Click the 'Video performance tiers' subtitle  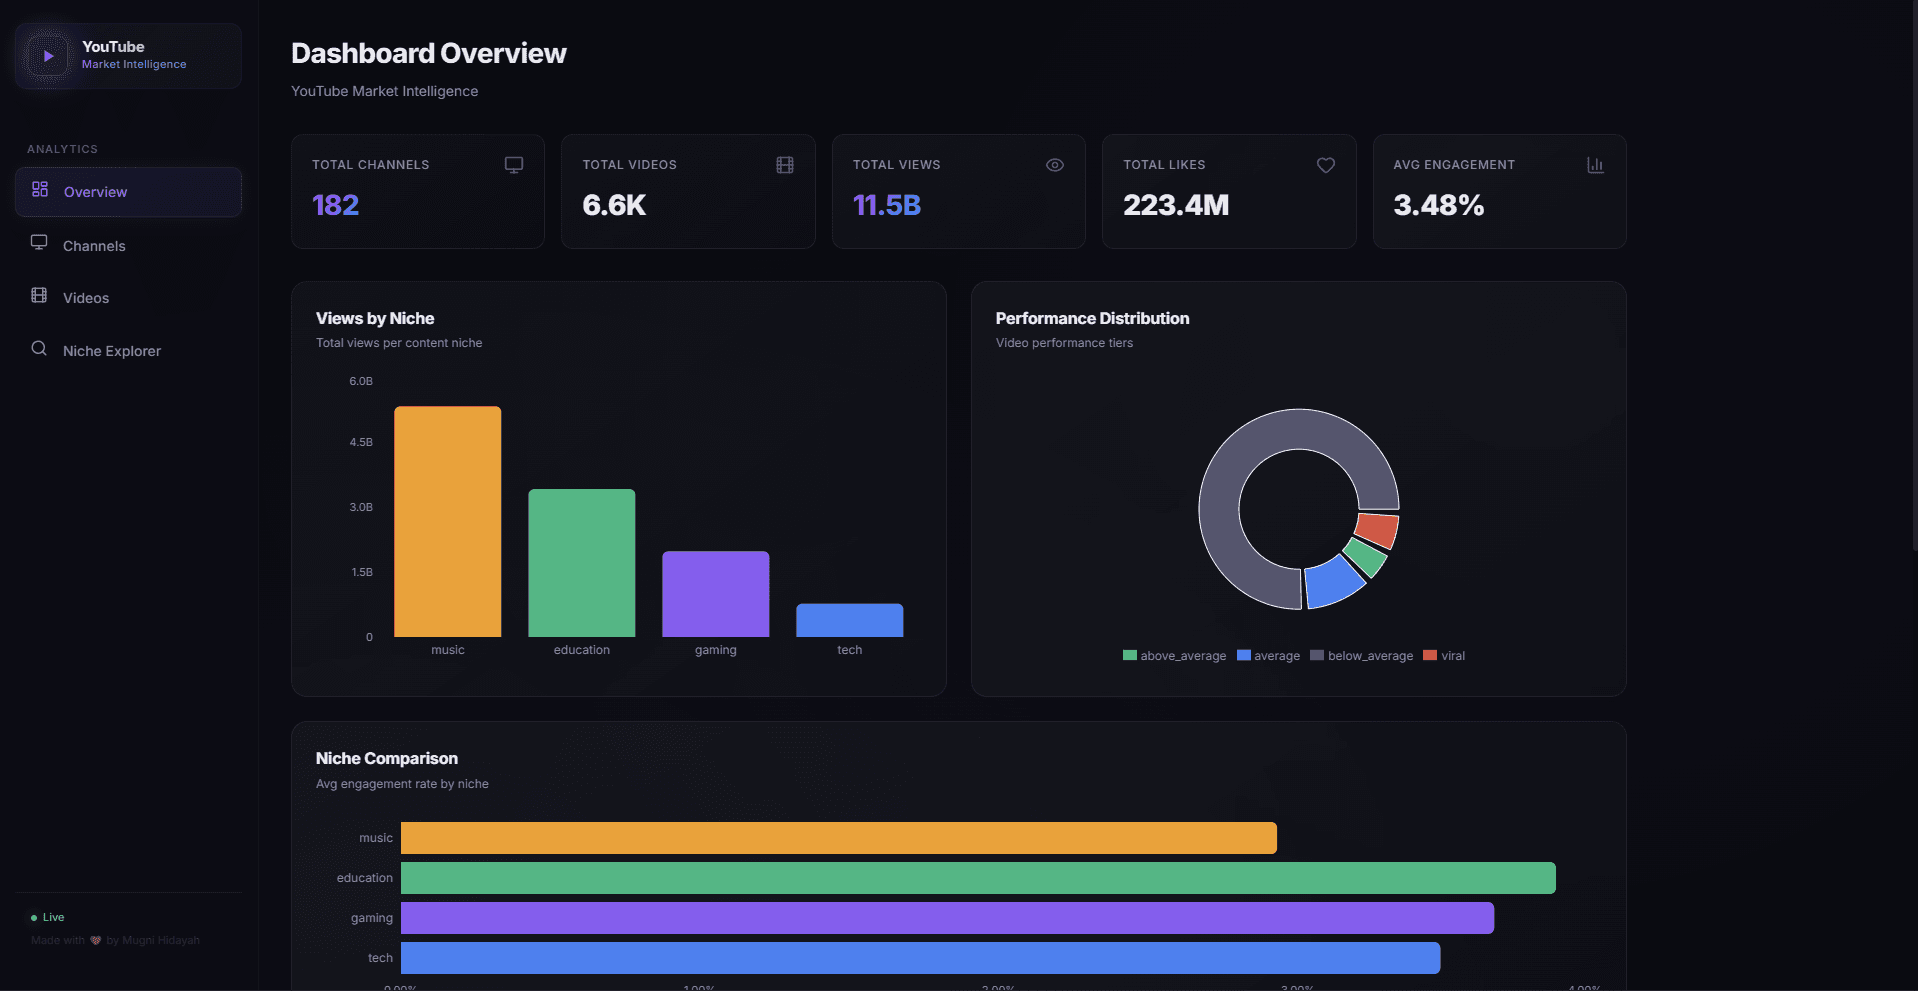tap(1064, 343)
